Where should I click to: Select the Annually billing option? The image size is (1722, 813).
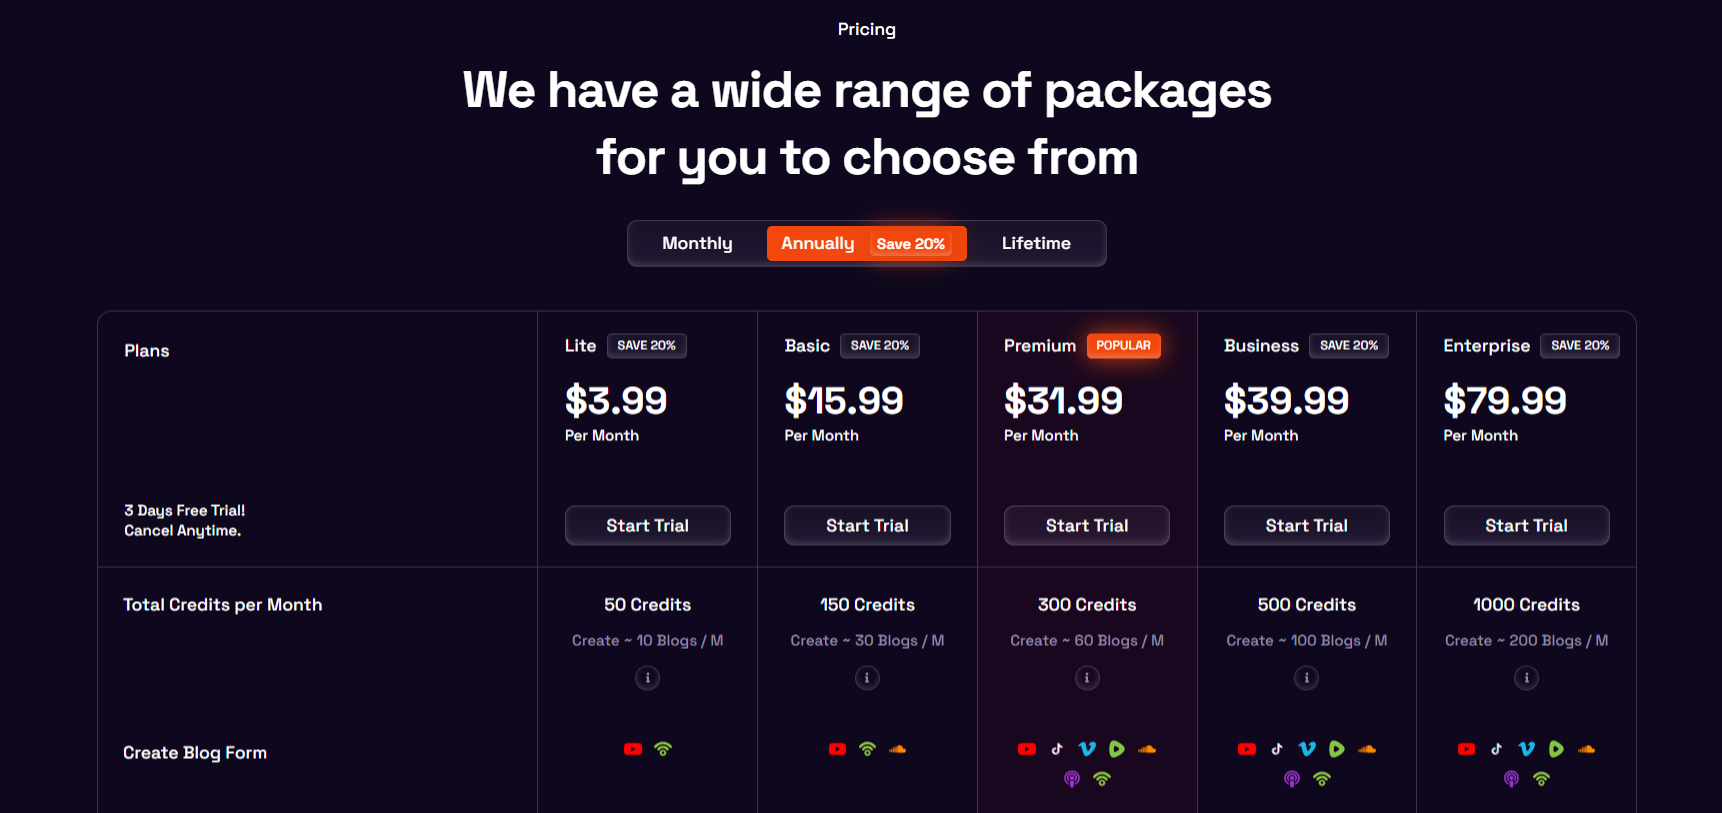[818, 243]
